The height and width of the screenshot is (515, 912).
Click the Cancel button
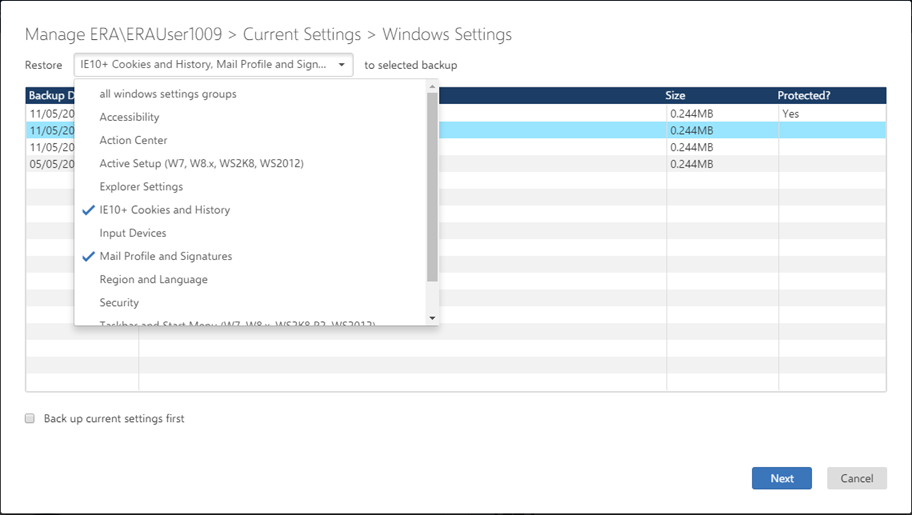click(856, 478)
